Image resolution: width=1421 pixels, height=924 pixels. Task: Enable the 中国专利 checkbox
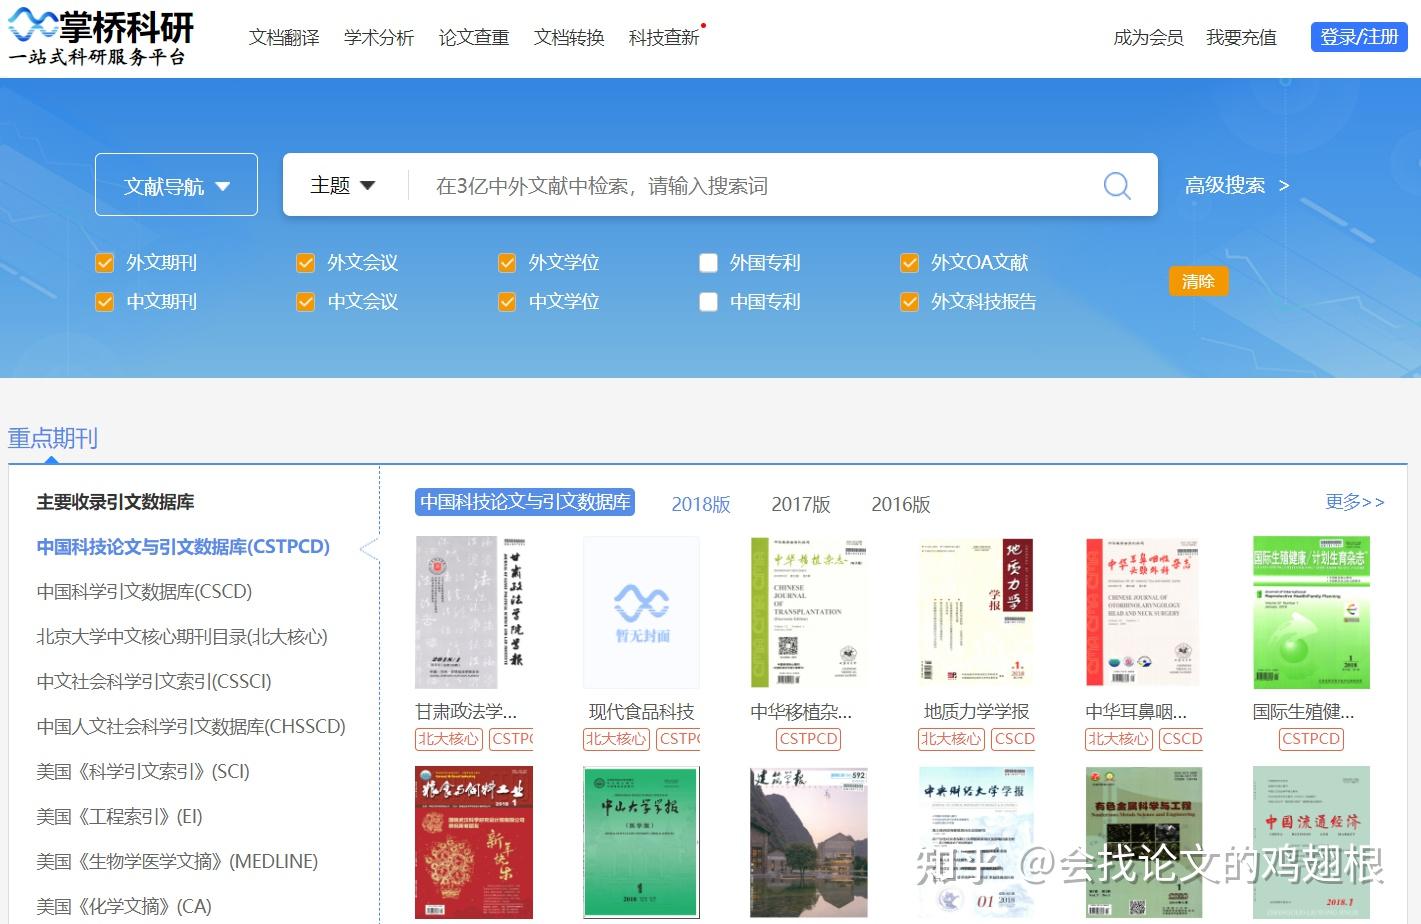pyautogui.click(x=708, y=302)
